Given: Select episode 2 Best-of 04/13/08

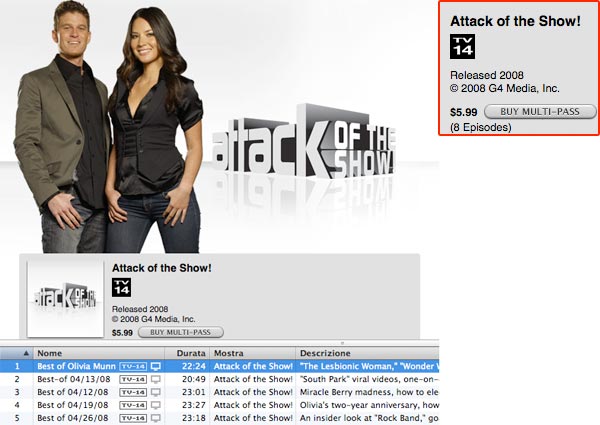Looking at the screenshot, I should pos(220,379).
